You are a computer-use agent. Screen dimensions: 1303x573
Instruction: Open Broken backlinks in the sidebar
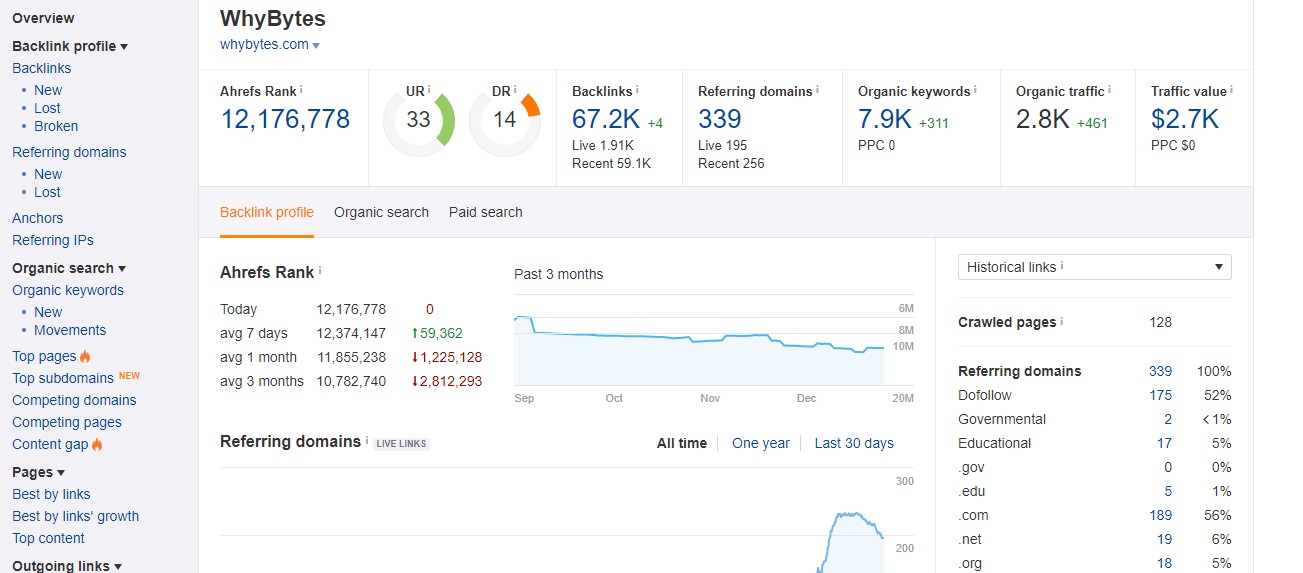56,126
